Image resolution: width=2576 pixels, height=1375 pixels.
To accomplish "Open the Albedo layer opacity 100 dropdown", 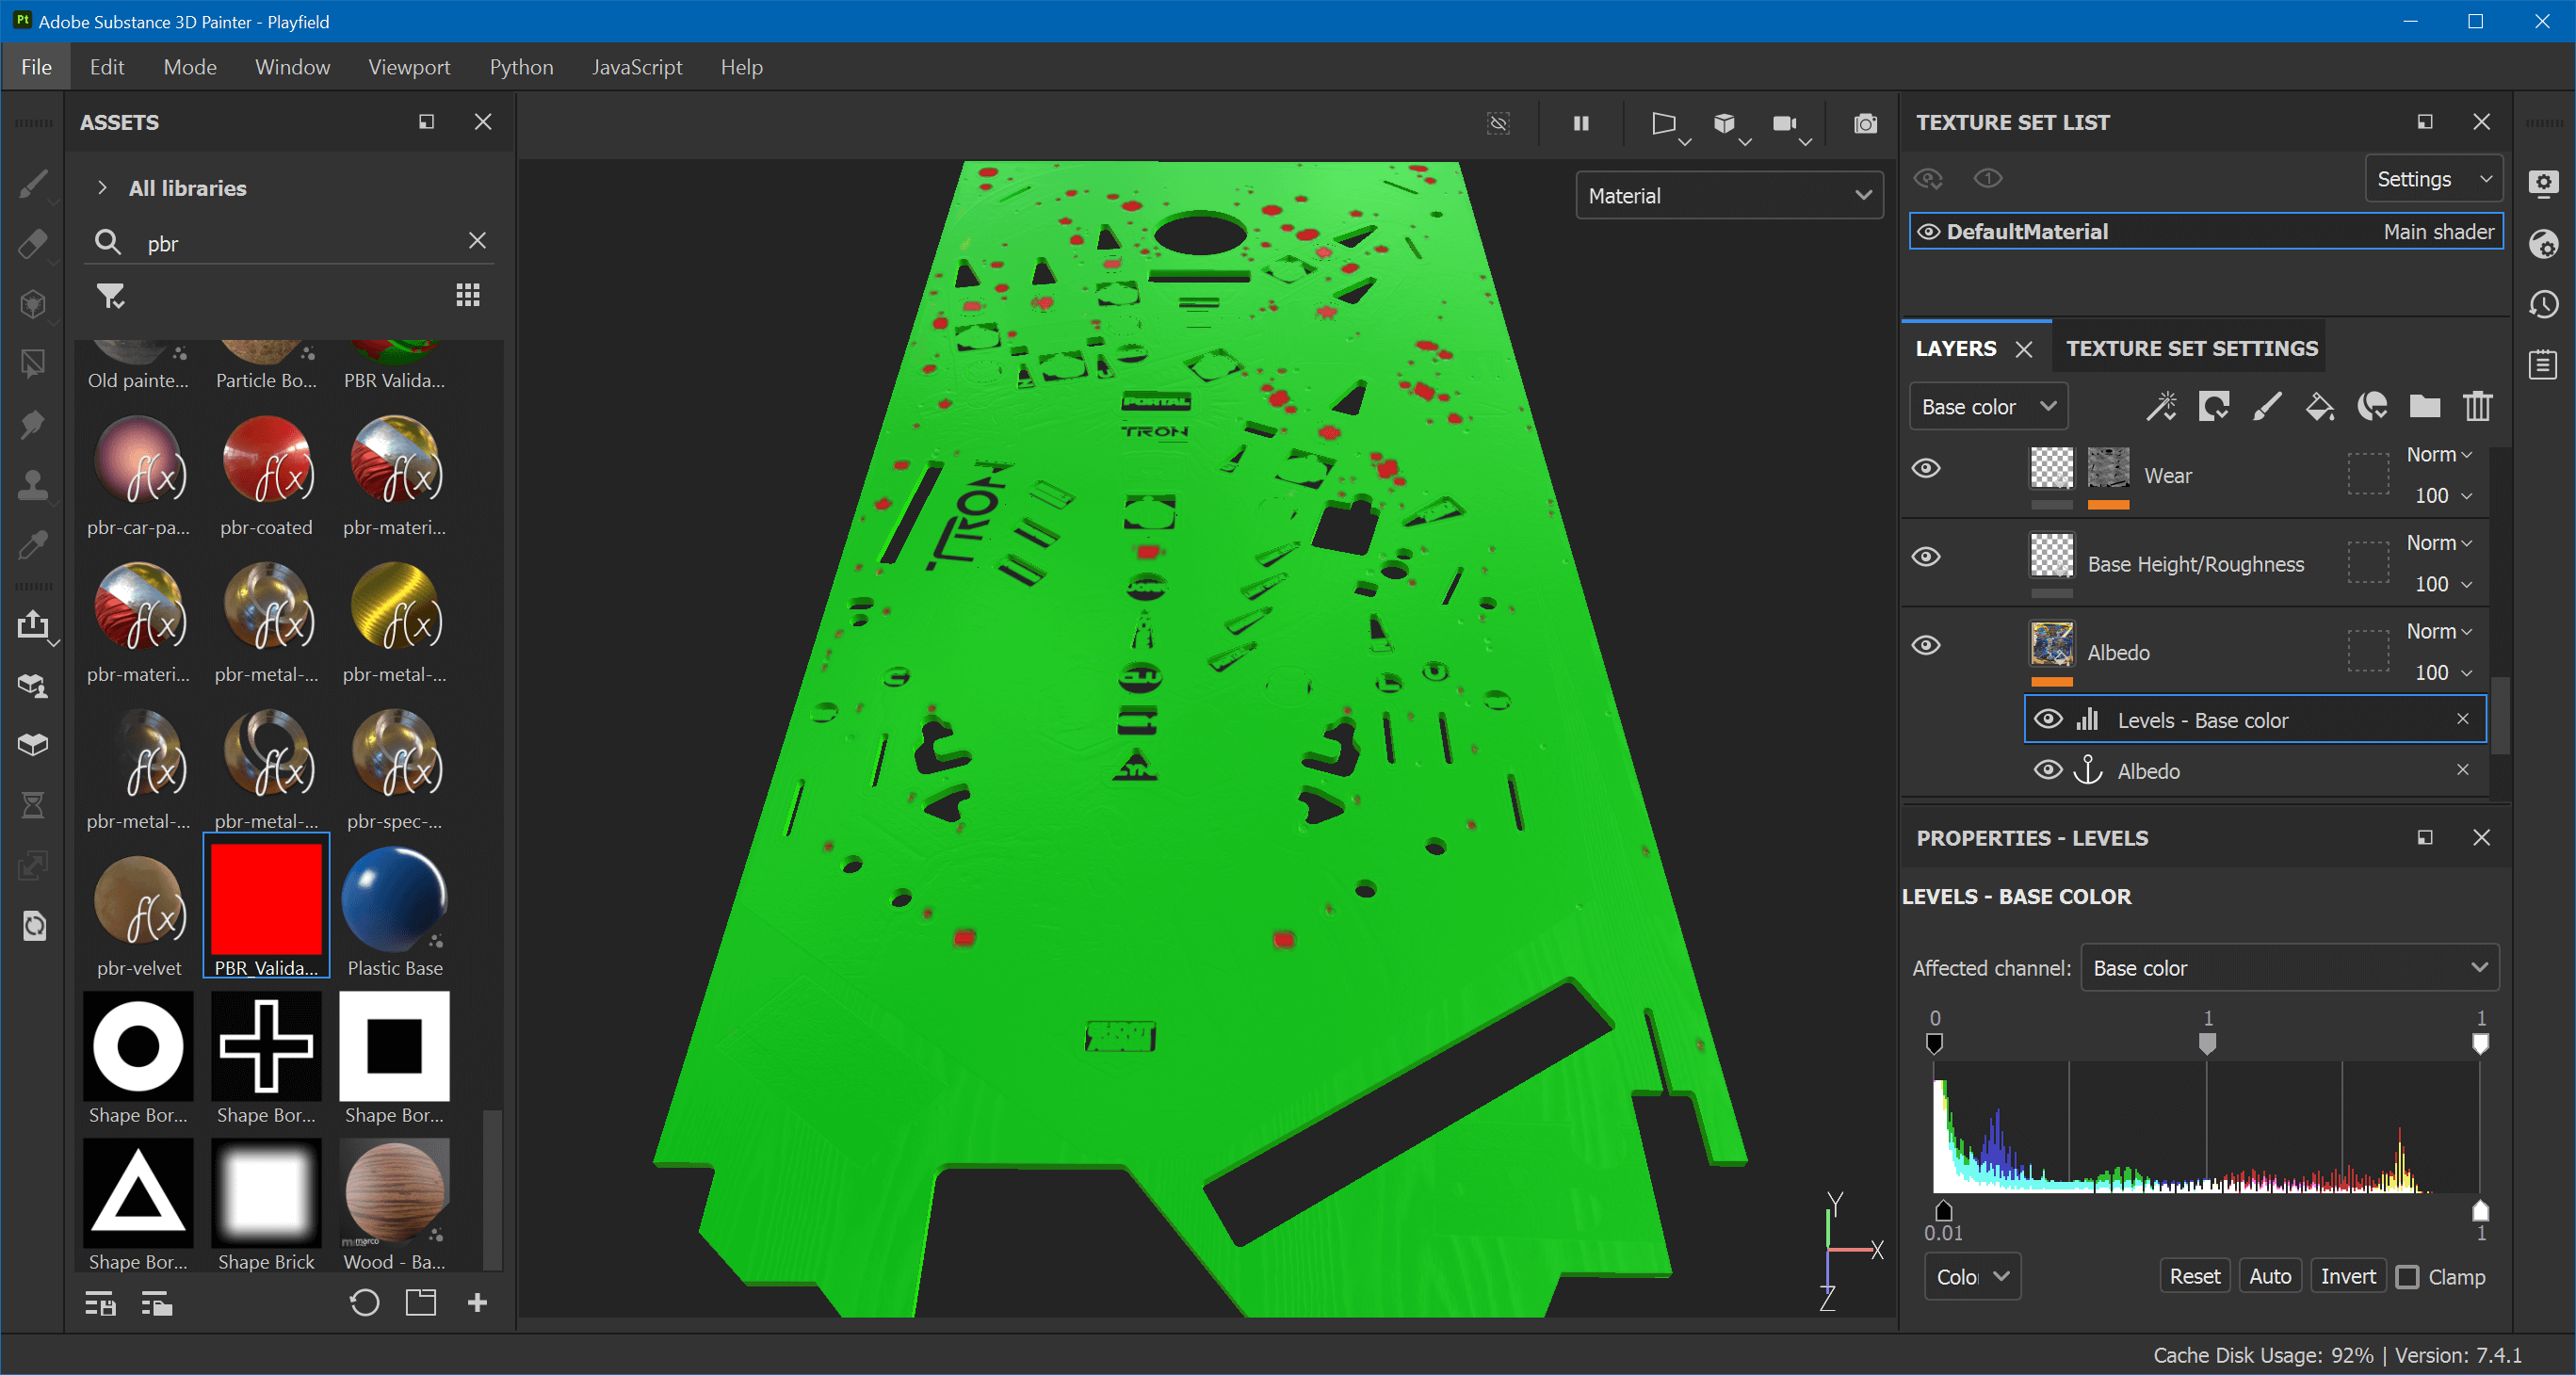I will tap(2443, 672).
